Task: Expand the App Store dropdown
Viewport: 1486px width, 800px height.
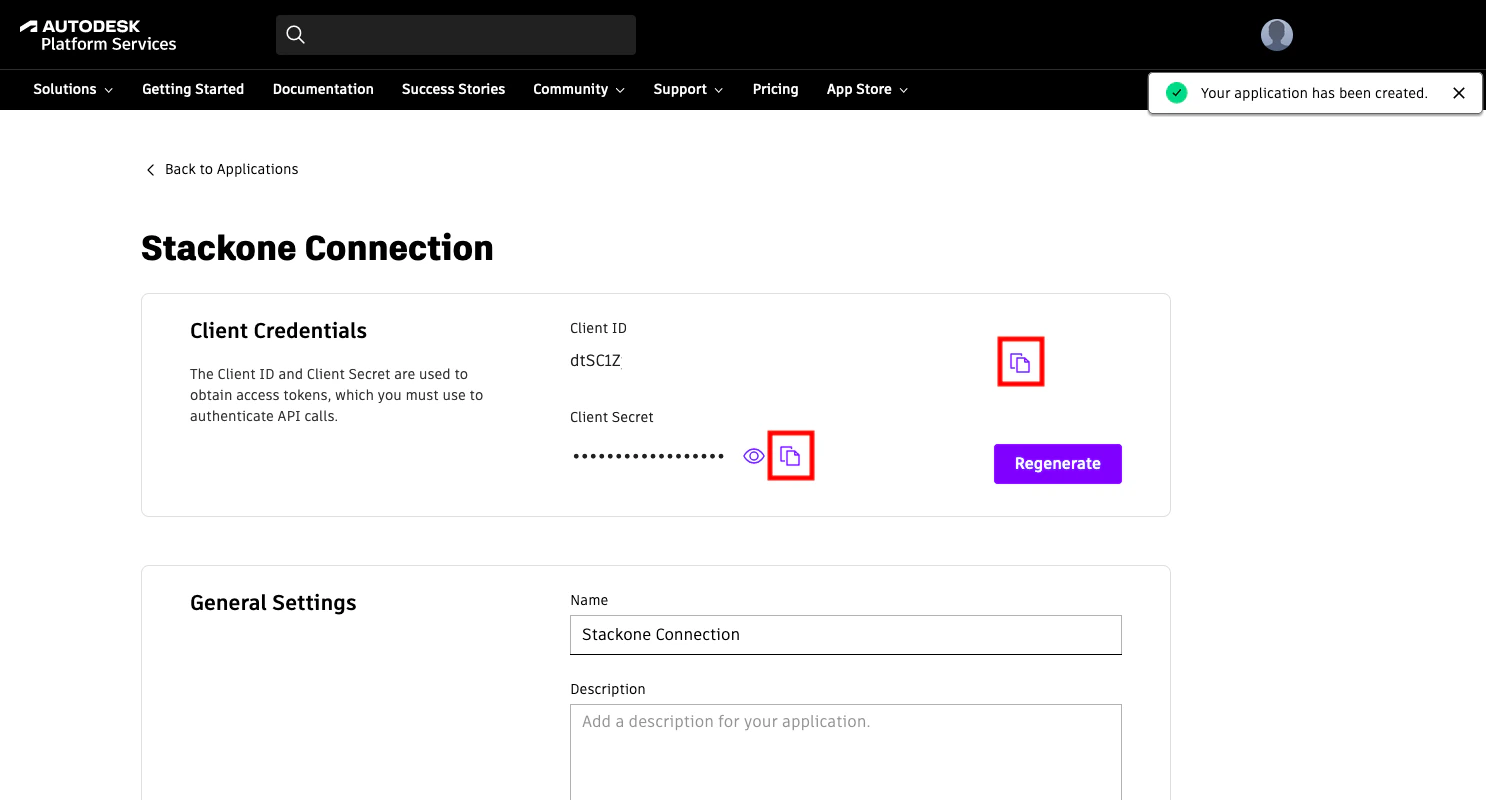Action: pos(866,89)
